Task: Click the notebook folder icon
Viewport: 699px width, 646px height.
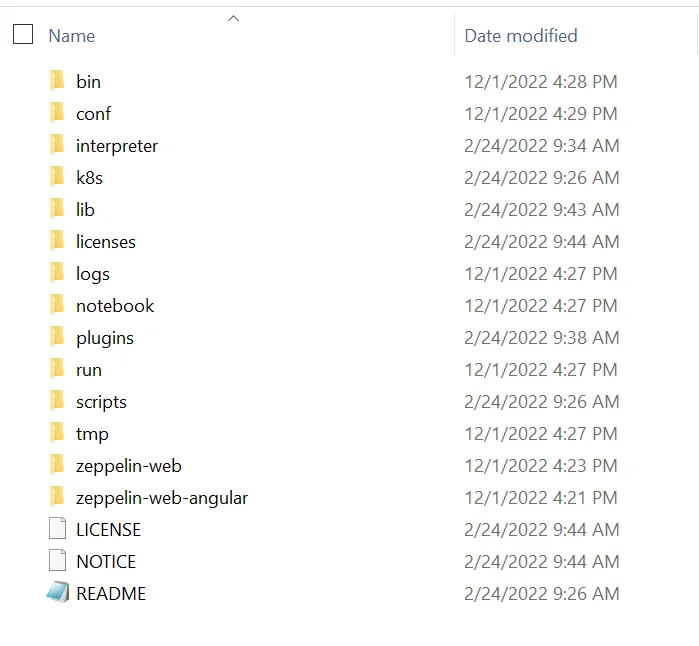Action: point(58,305)
